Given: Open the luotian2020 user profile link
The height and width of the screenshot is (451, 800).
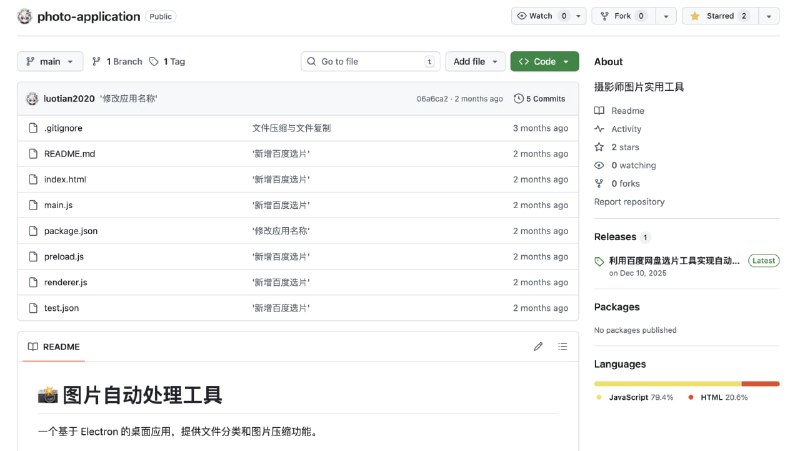Looking at the screenshot, I should 69,98.
